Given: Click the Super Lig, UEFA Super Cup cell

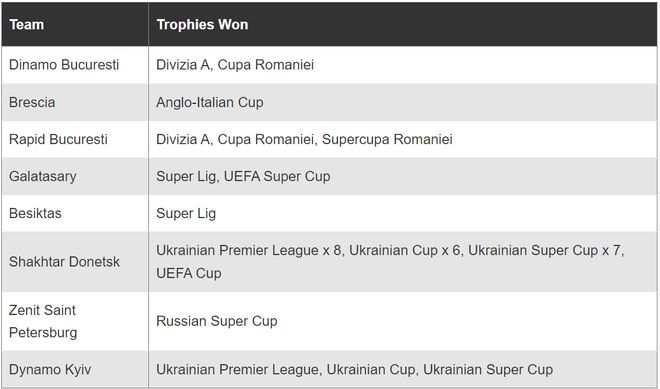Looking at the screenshot, I should pyautogui.click(x=403, y=176).
